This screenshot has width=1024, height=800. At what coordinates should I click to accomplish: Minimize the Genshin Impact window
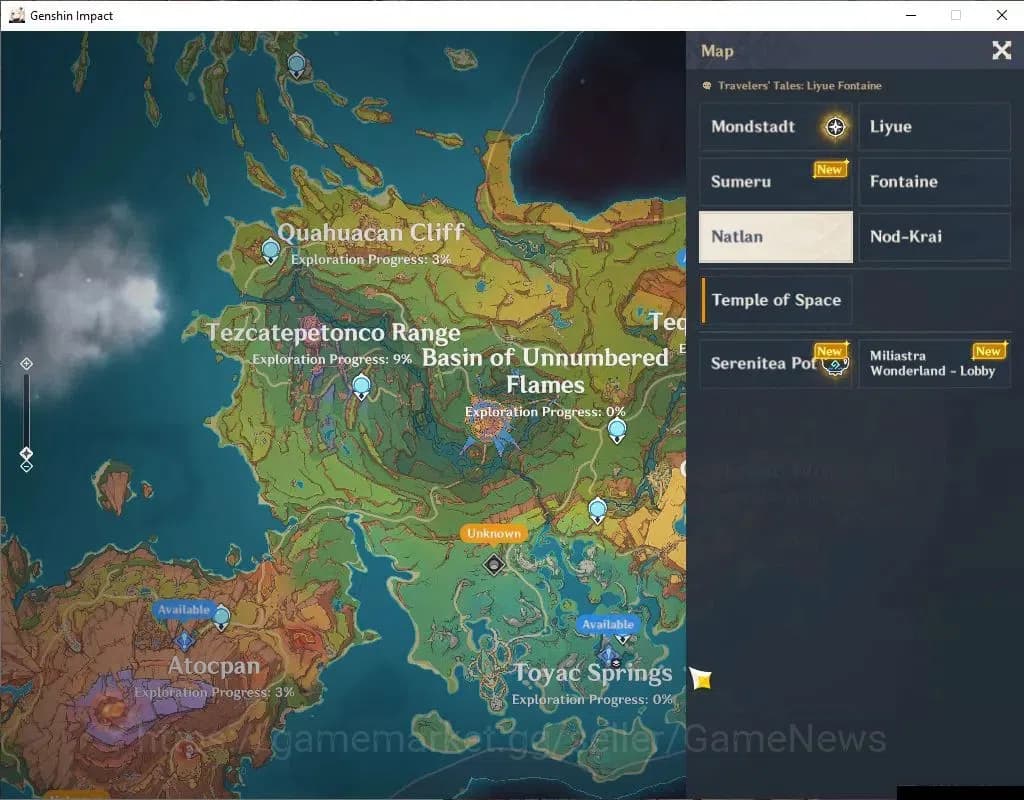(911, 15)
